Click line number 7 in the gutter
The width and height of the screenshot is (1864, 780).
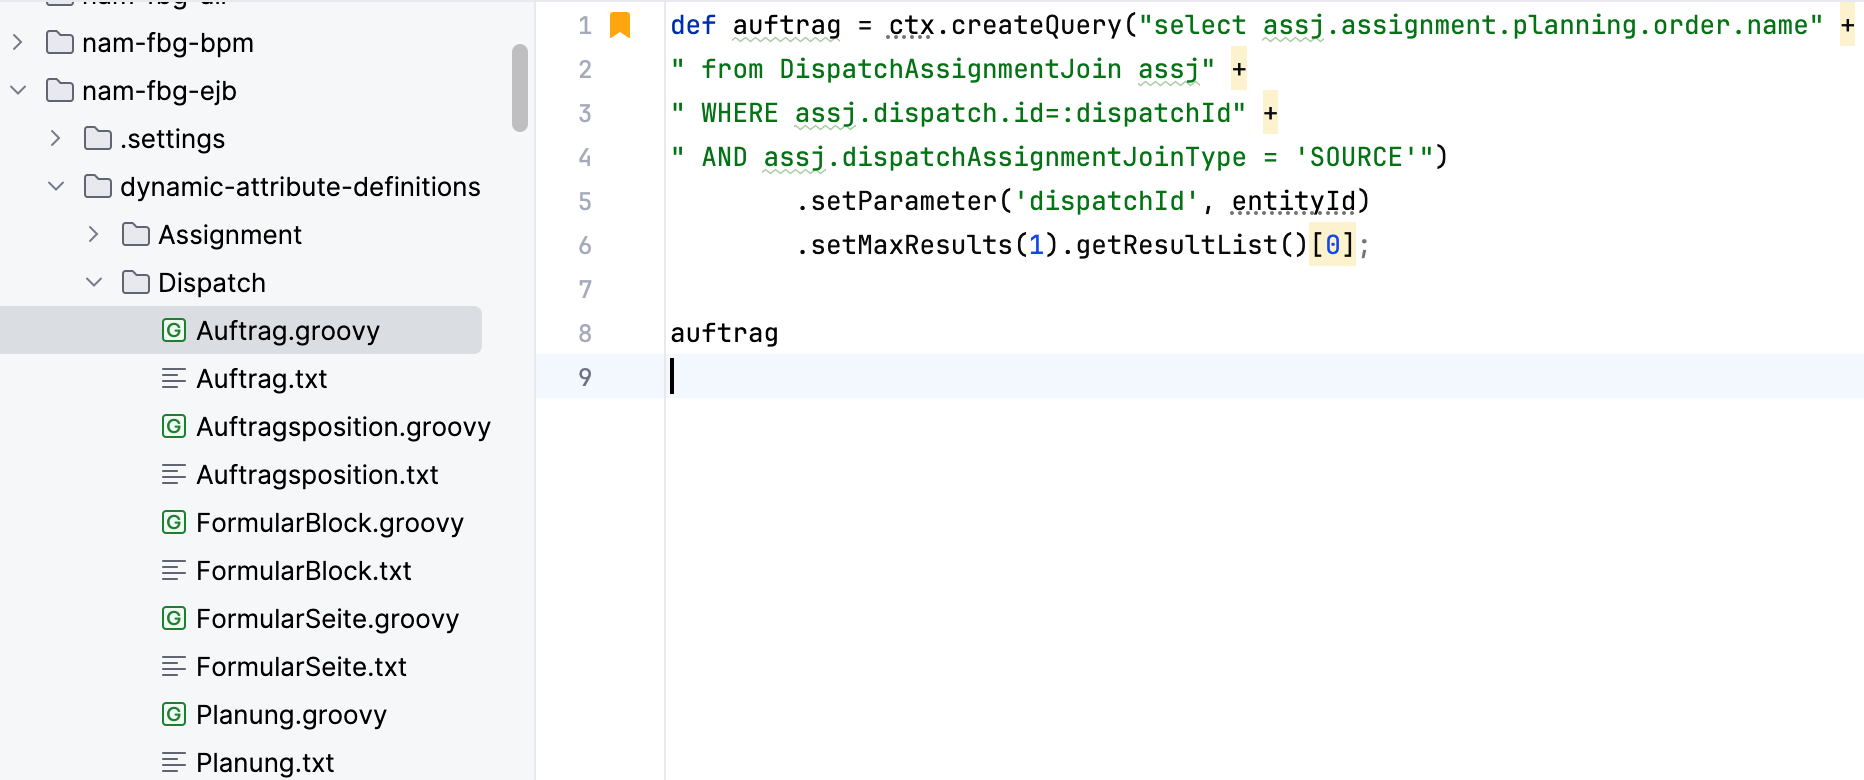tap(585, 290)
